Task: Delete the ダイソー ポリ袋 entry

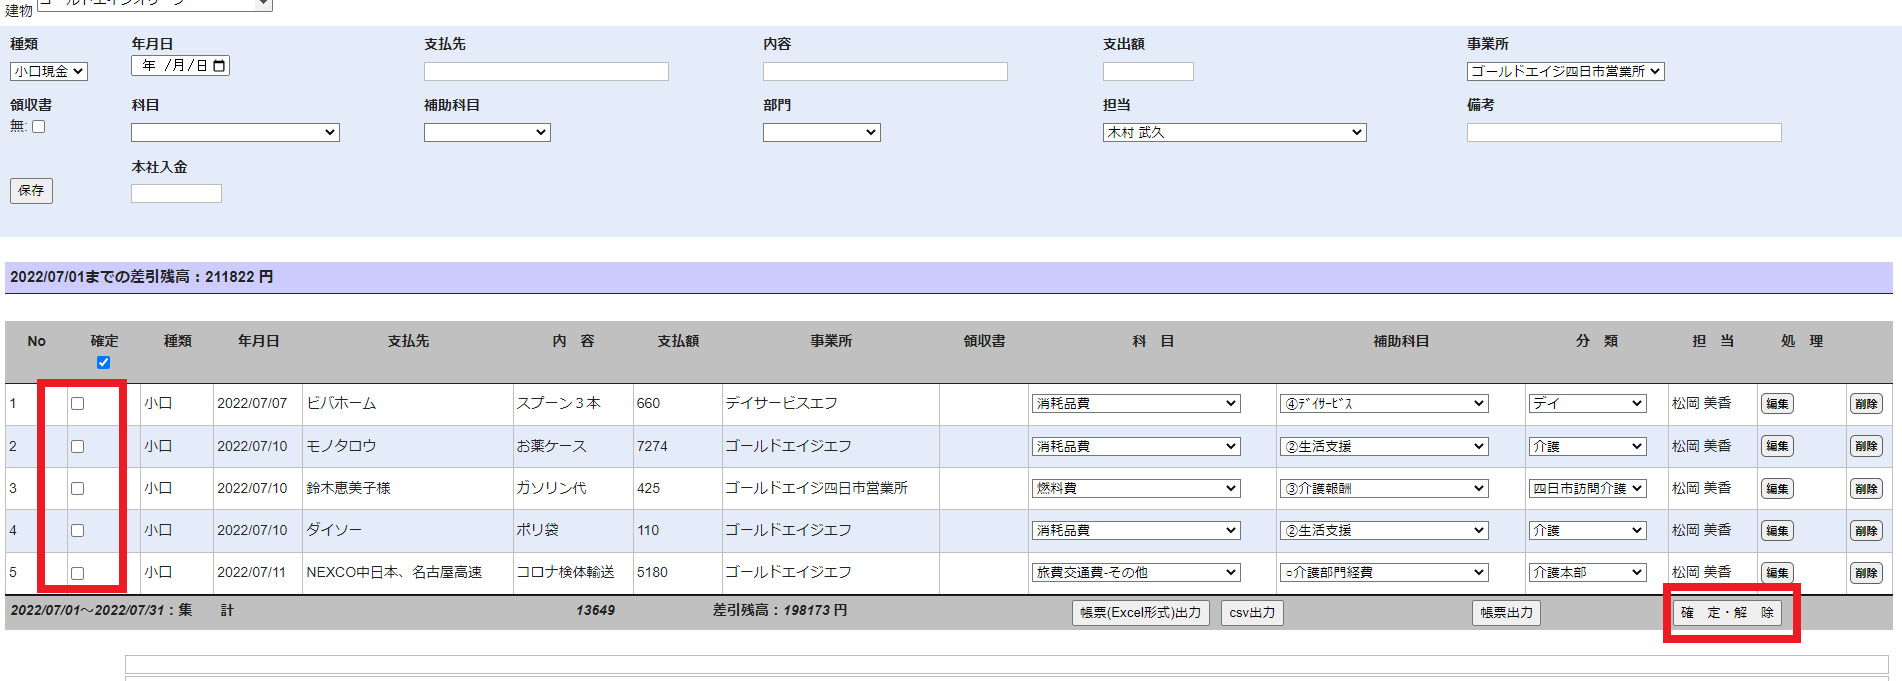Action: (x=1865, y=531)
